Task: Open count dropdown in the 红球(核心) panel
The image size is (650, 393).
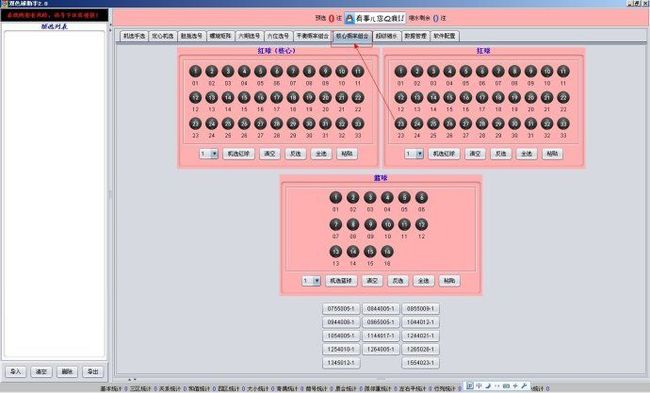Action: point(209,154)
